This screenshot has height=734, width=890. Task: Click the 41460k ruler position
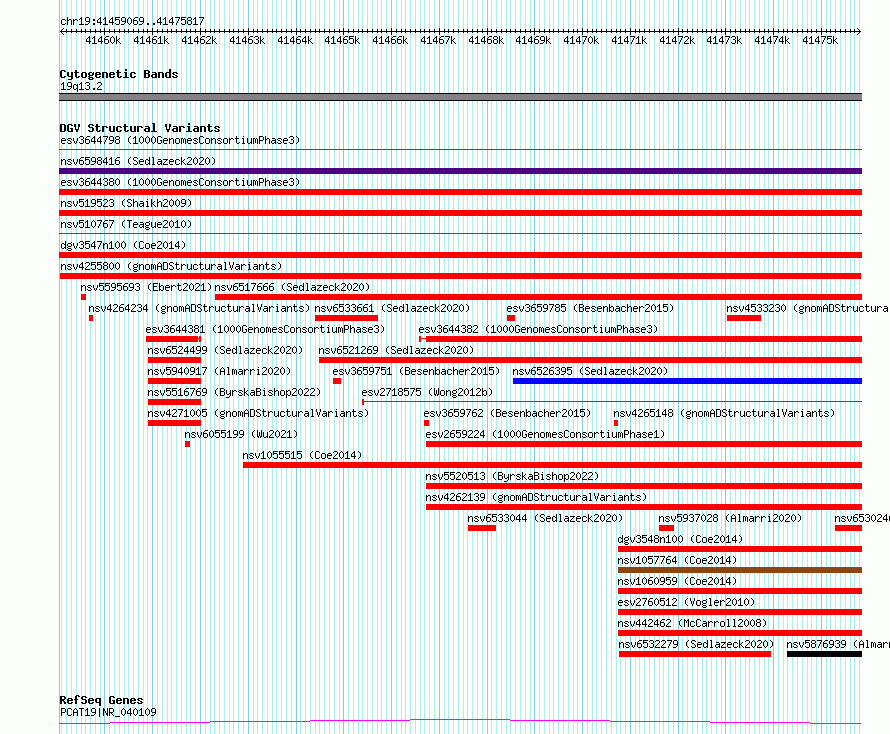pyautogui.click(x=103, y=40)
